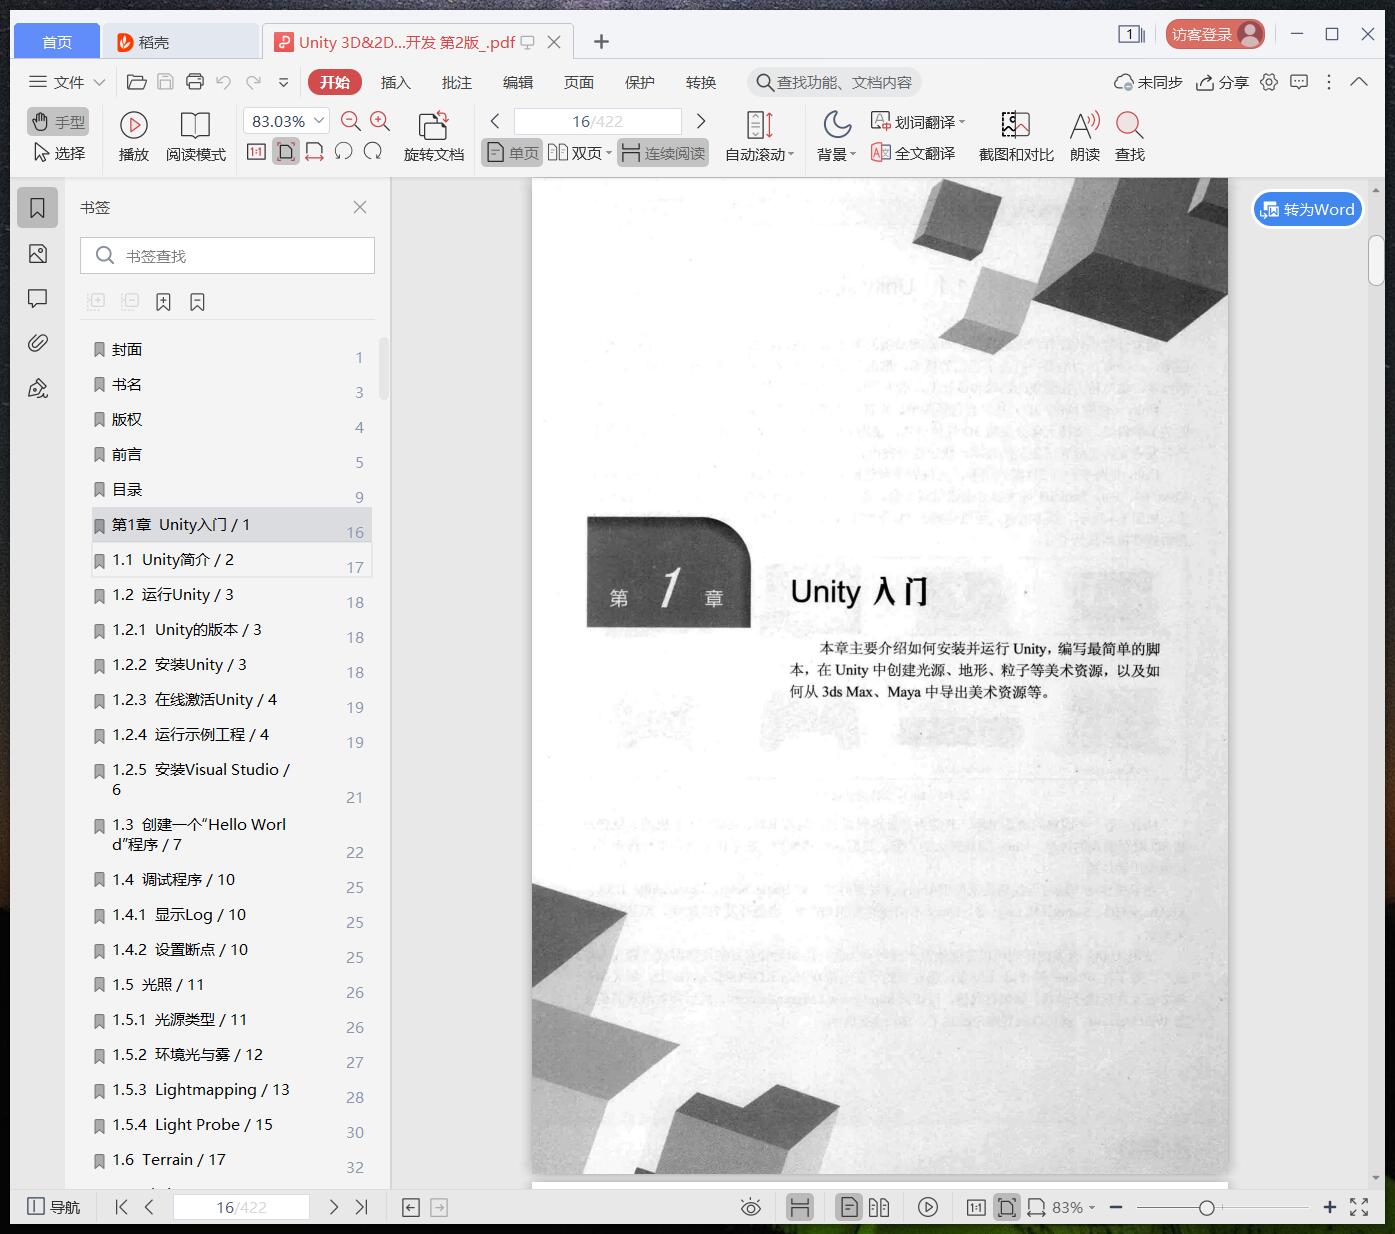Viewport: 1395px width, 1234px height.
Task: Toggle navigation pane (导航) in status bar
Action: tap(53, 1207)
